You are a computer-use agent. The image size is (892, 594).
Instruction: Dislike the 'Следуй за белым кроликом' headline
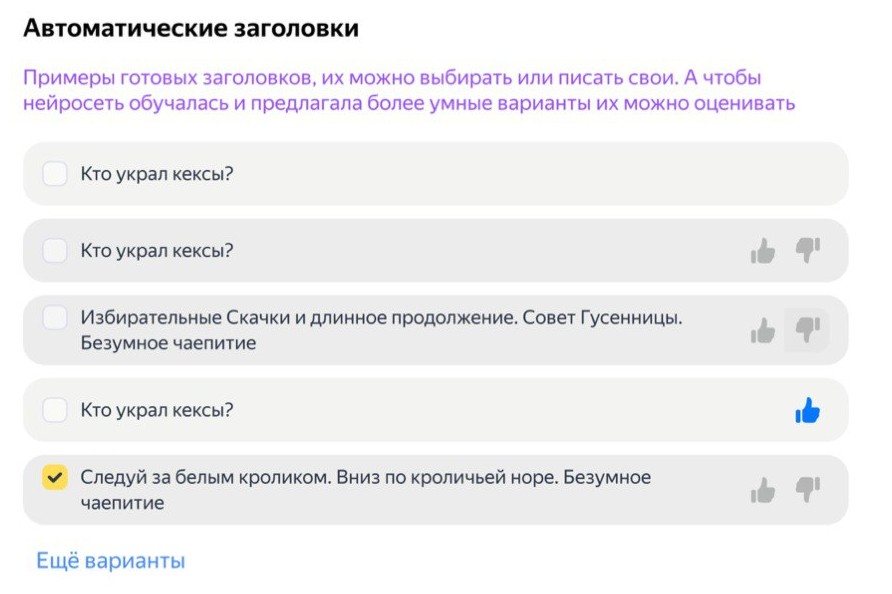pos(808,489)
